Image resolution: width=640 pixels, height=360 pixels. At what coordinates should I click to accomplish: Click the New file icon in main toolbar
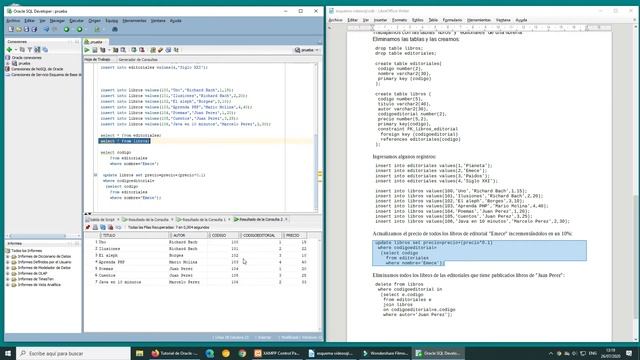coord(11,29)
